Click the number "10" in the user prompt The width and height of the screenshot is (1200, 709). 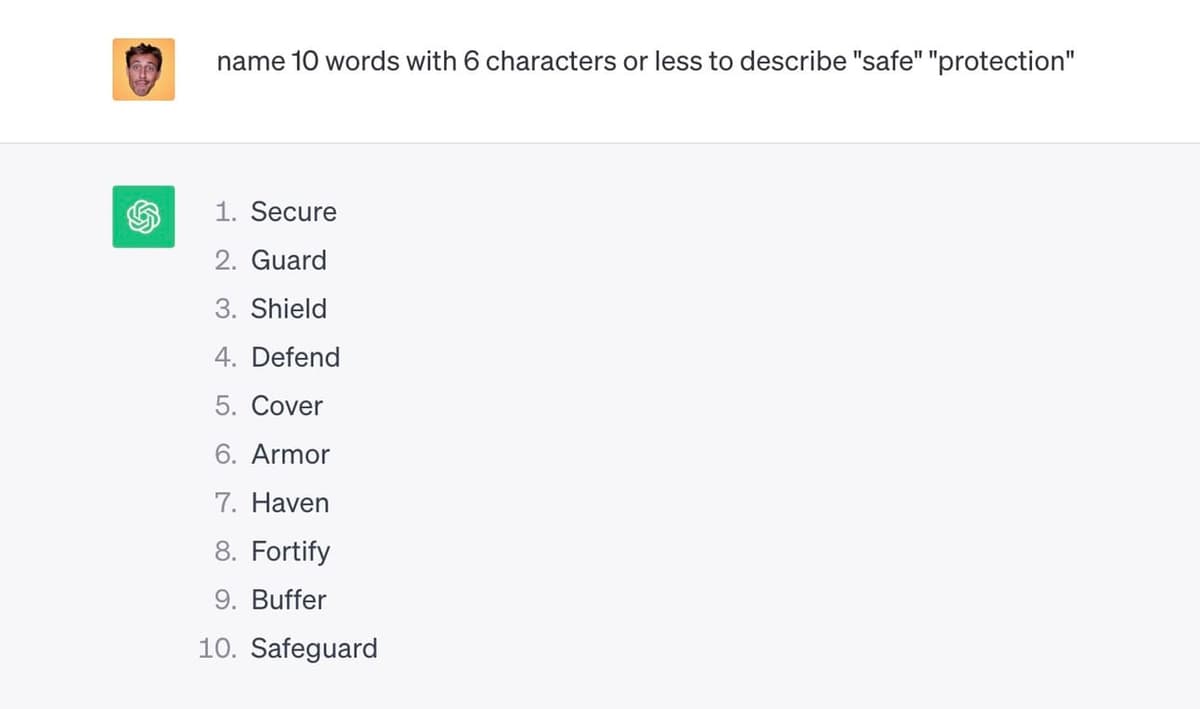(304, 62)
